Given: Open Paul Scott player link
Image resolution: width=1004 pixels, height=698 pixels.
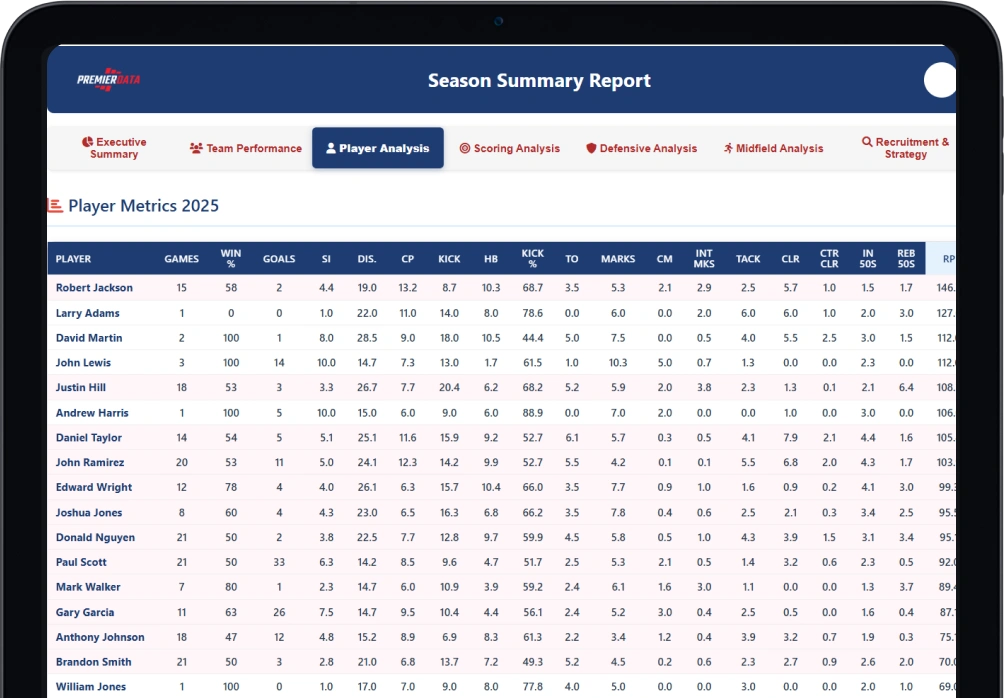Looking at the screenshot, I should coord(81,562).
